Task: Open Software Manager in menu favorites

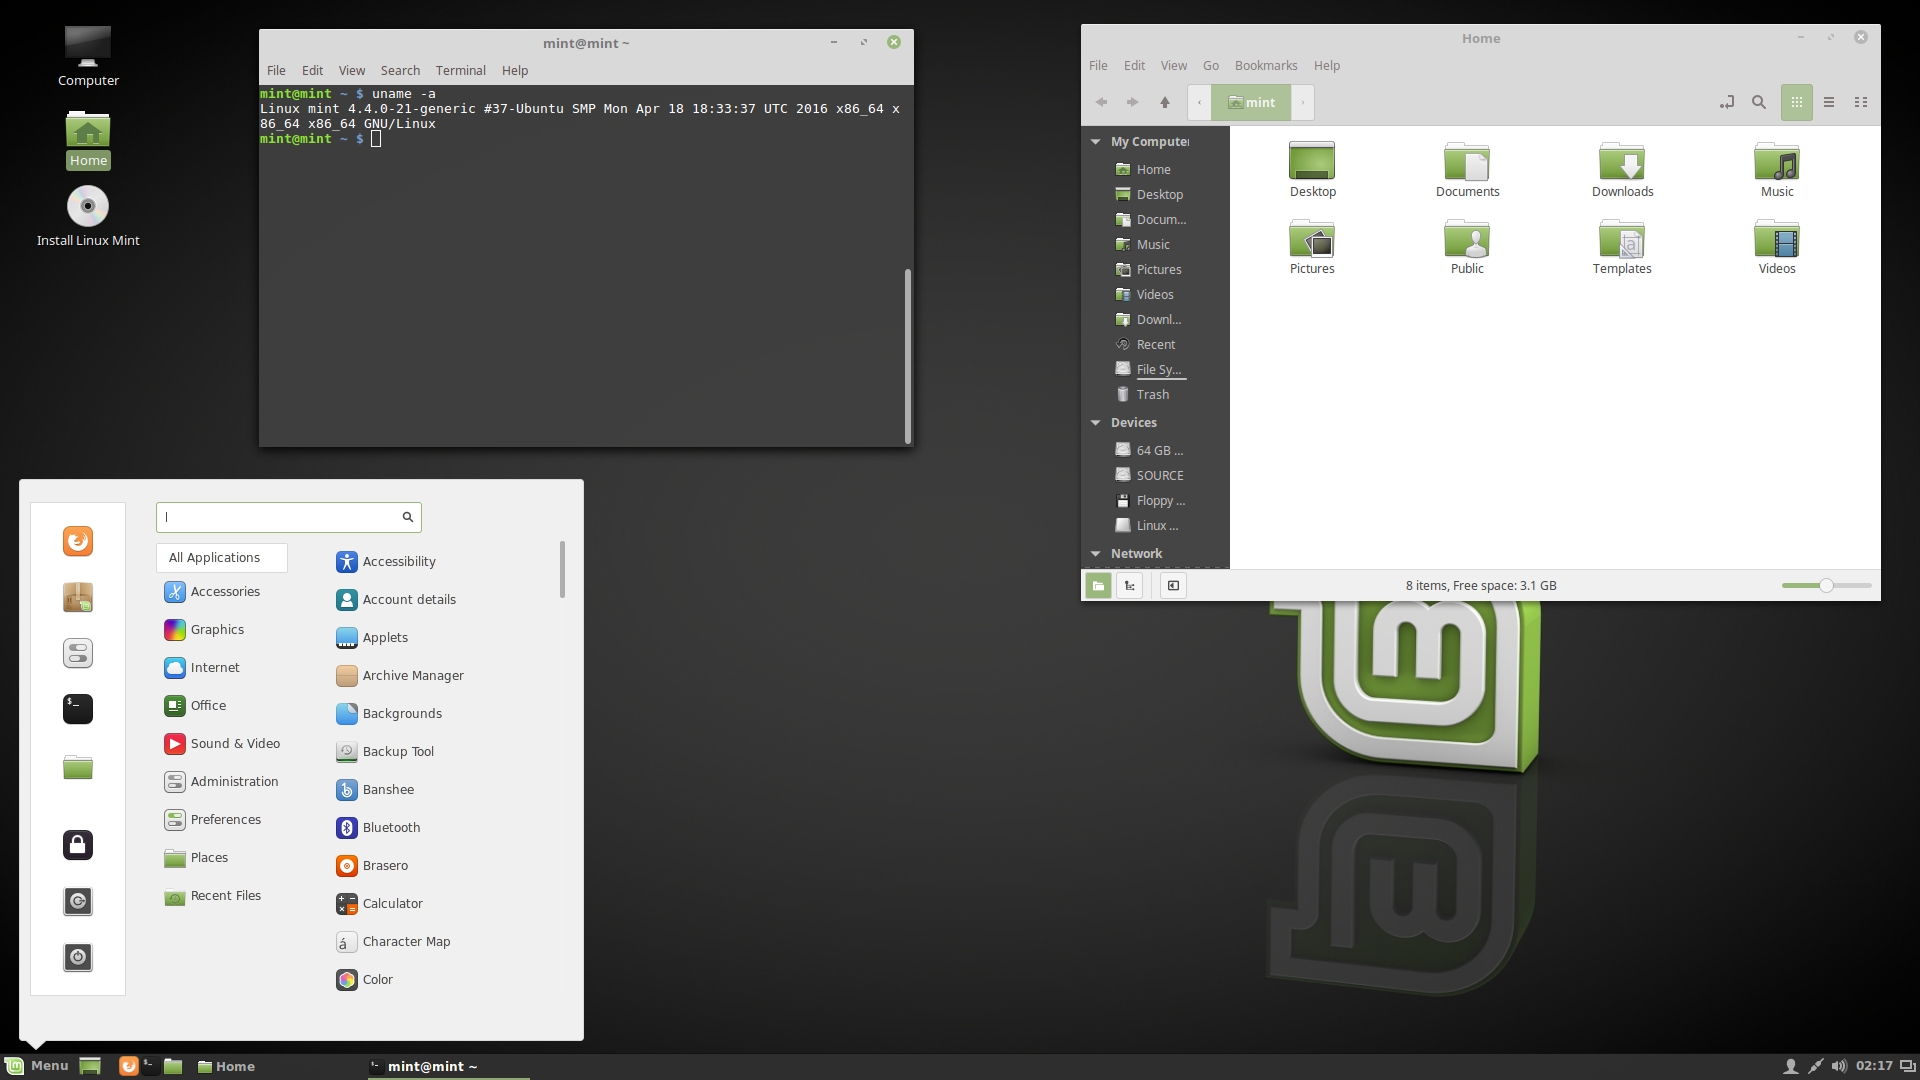Action: [78, 597]
